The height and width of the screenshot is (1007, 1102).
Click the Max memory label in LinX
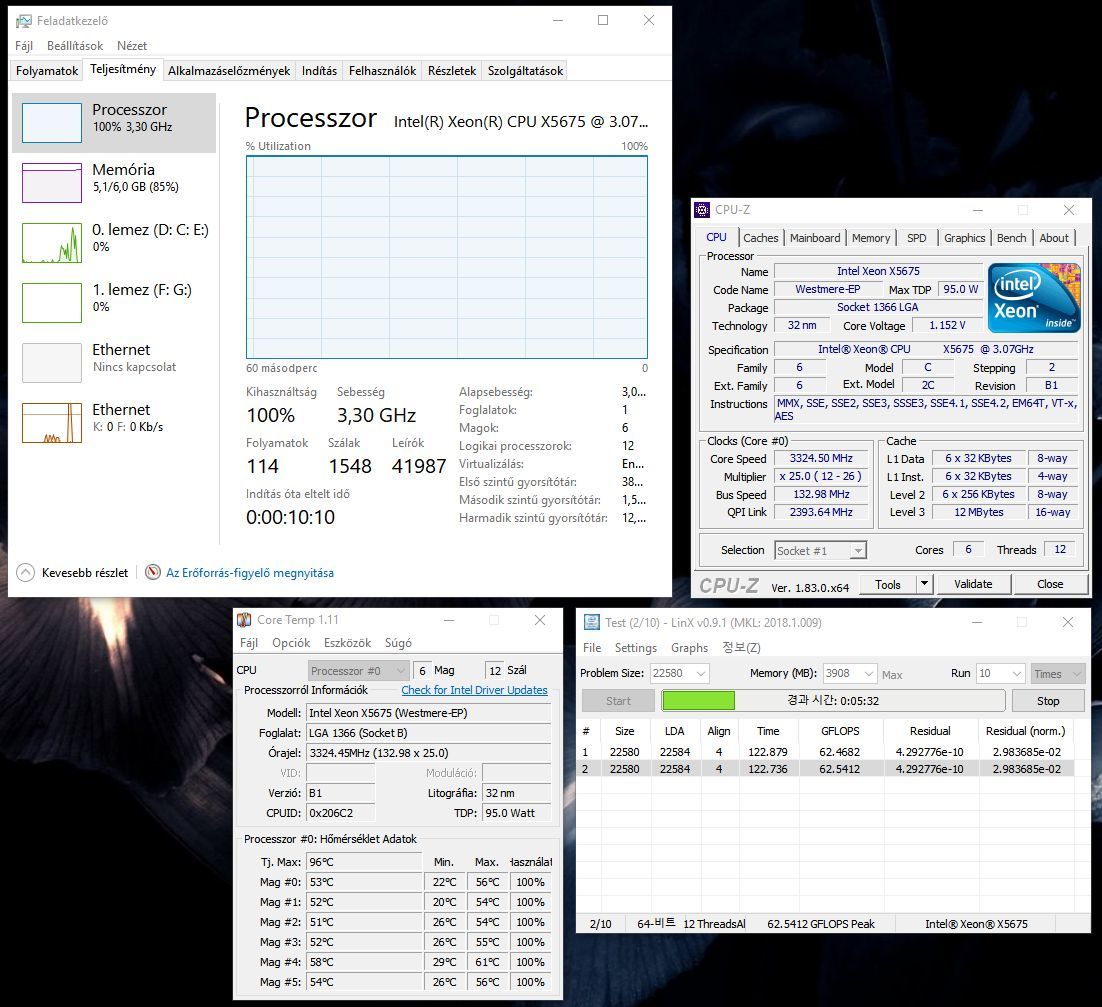[892, 675]
